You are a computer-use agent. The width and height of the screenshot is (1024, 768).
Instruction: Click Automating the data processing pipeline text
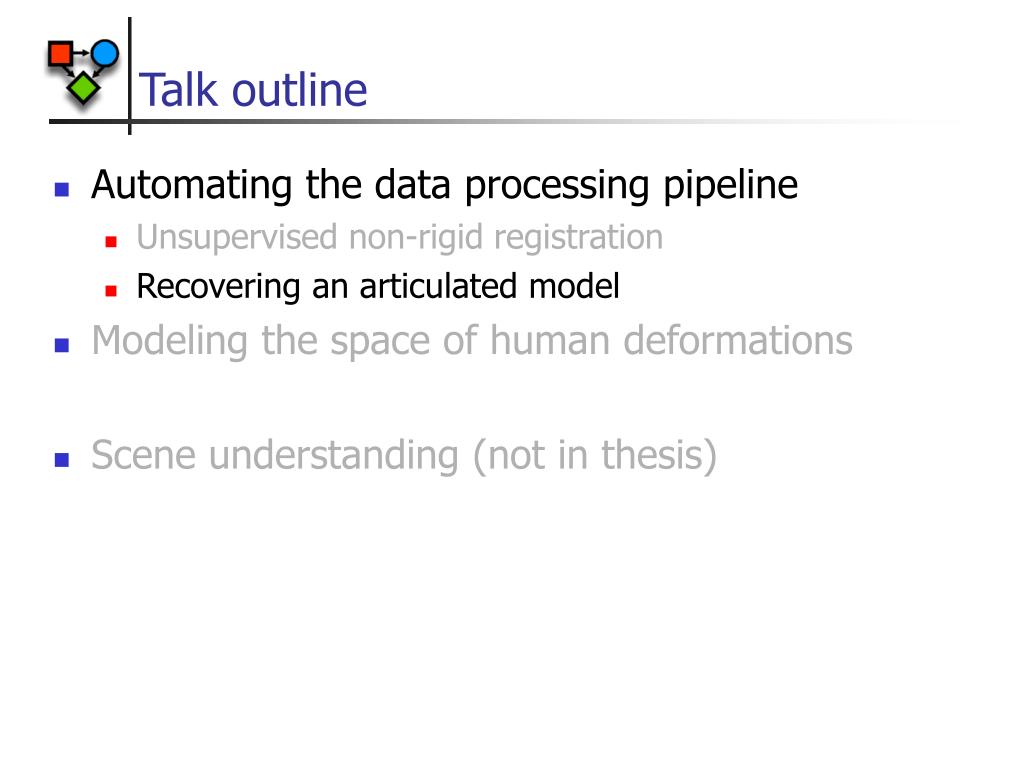pyautogui.click(x=444, y=185)
